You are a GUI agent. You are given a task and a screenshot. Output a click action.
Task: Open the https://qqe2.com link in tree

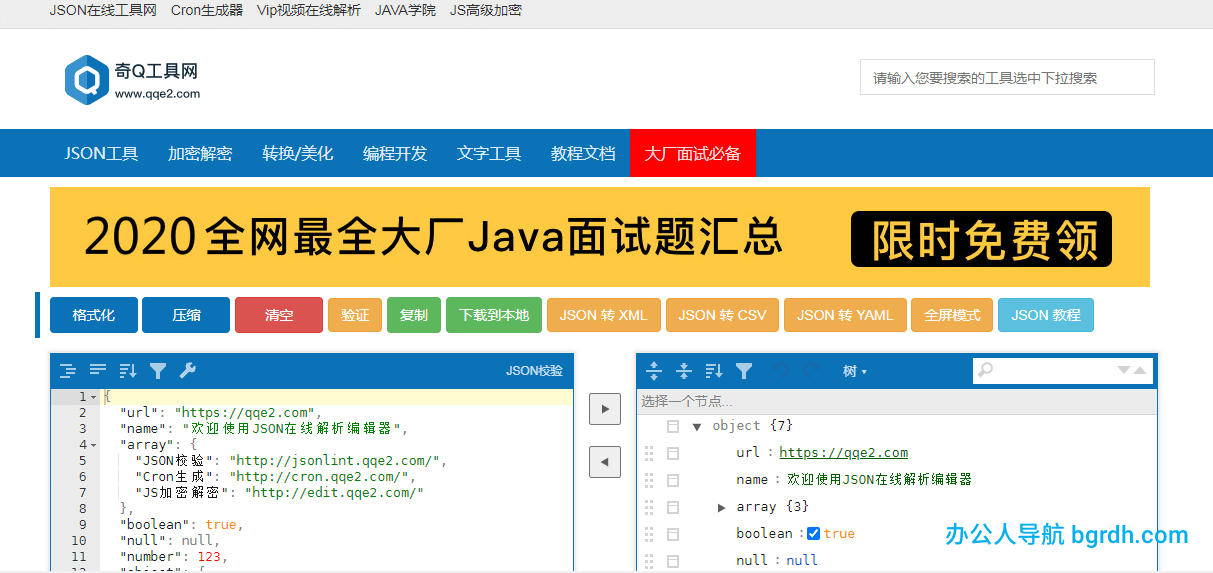point(843,453)
